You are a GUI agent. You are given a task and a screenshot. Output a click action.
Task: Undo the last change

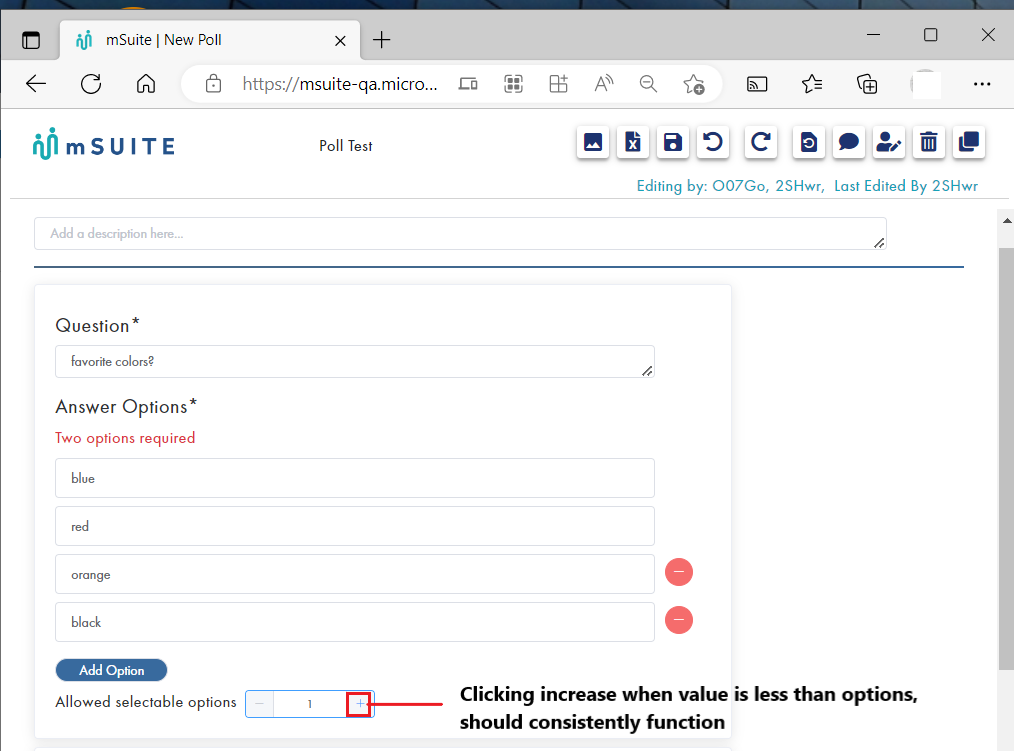pos(712,142)
